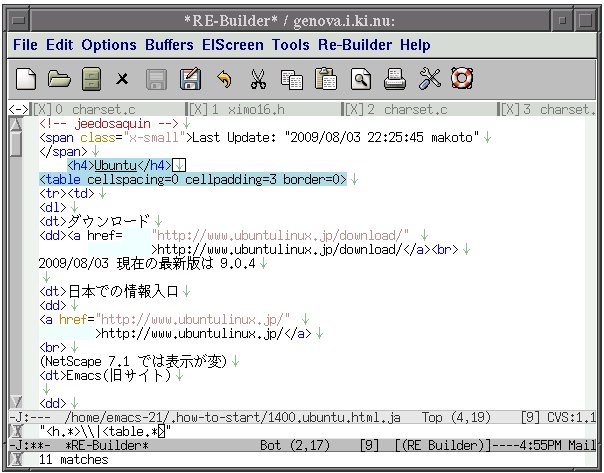Click "(RE Builder)" mode indicator
This screenshot has width=604, height=473.
(443, 446)
